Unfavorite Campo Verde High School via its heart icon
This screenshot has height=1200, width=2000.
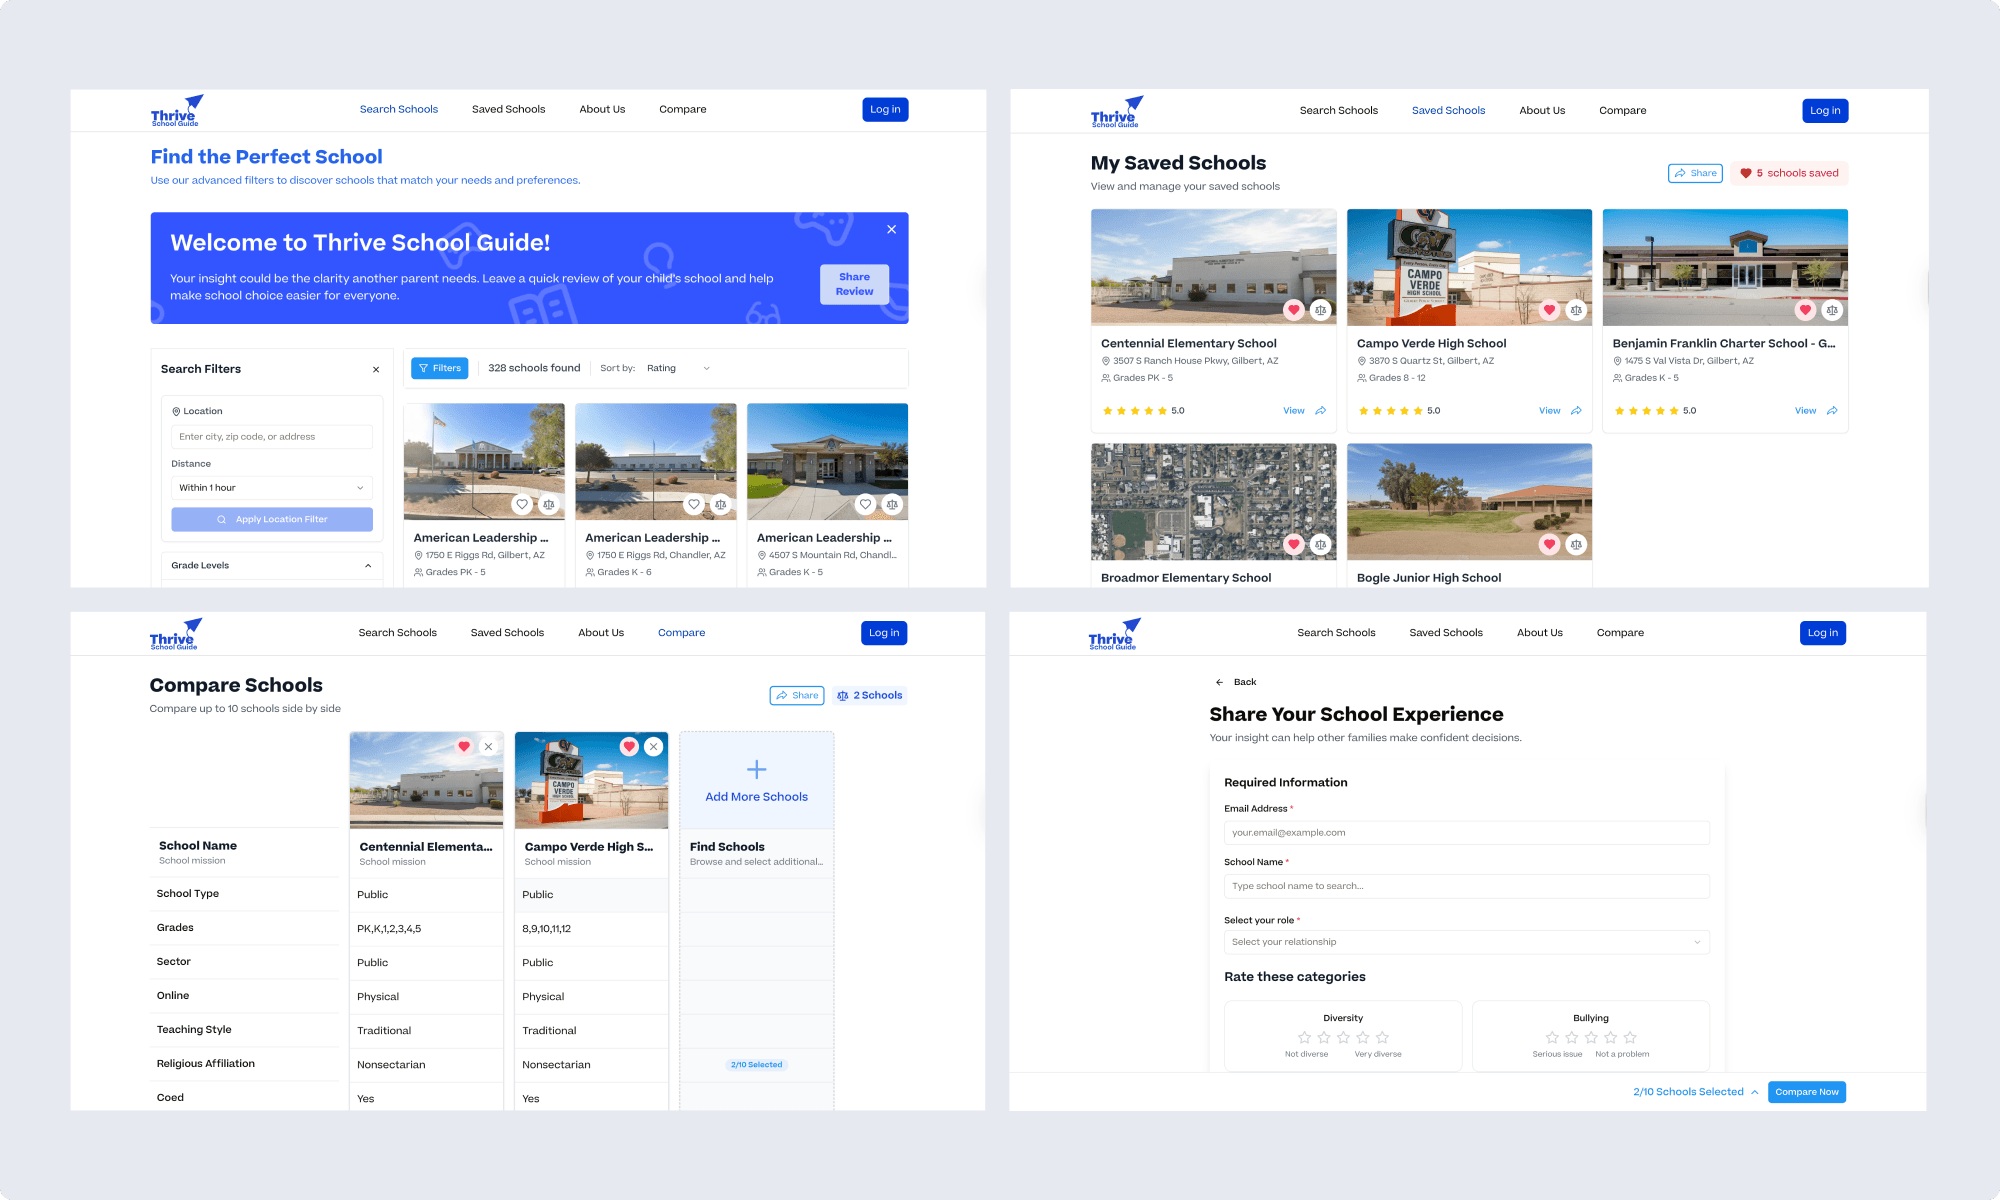click(x=1550, y=310)
